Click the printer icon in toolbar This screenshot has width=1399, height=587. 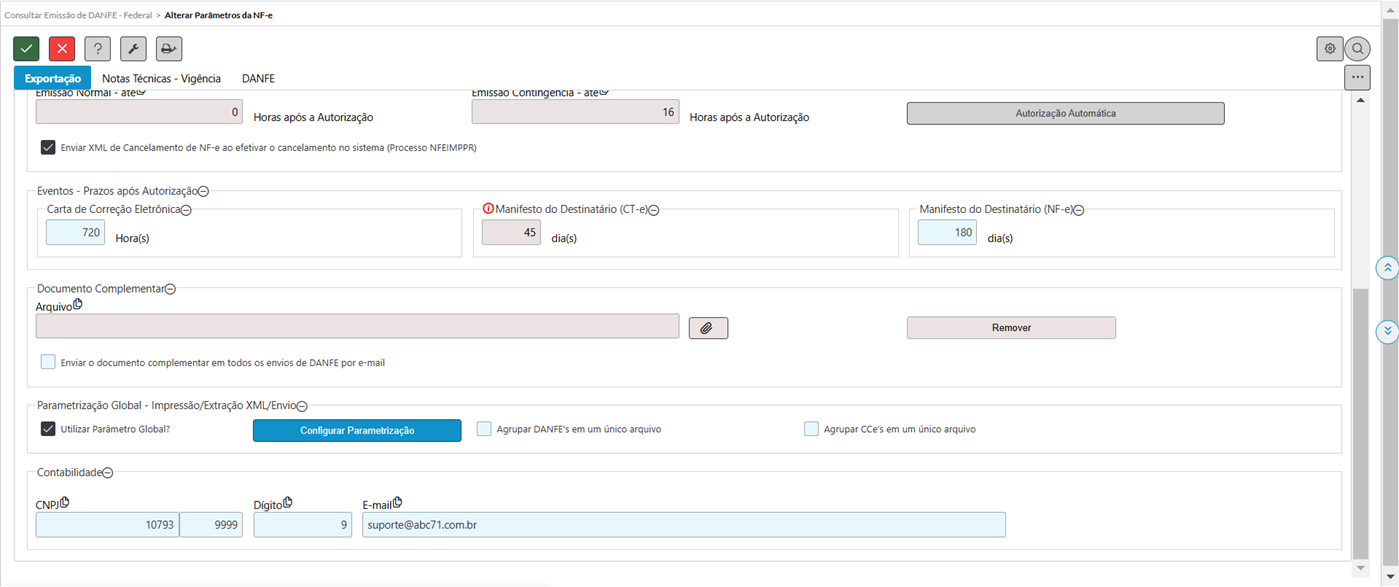click(x=169, y=49)
